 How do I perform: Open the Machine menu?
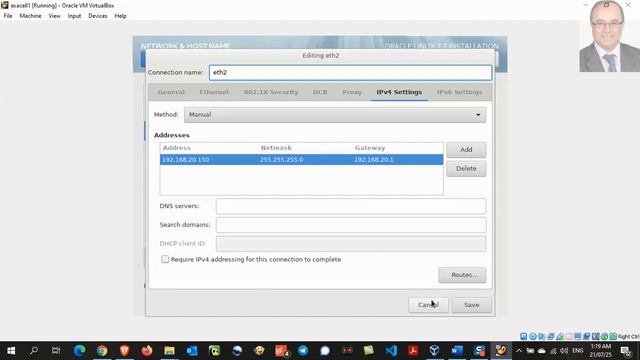coord(30,16)
